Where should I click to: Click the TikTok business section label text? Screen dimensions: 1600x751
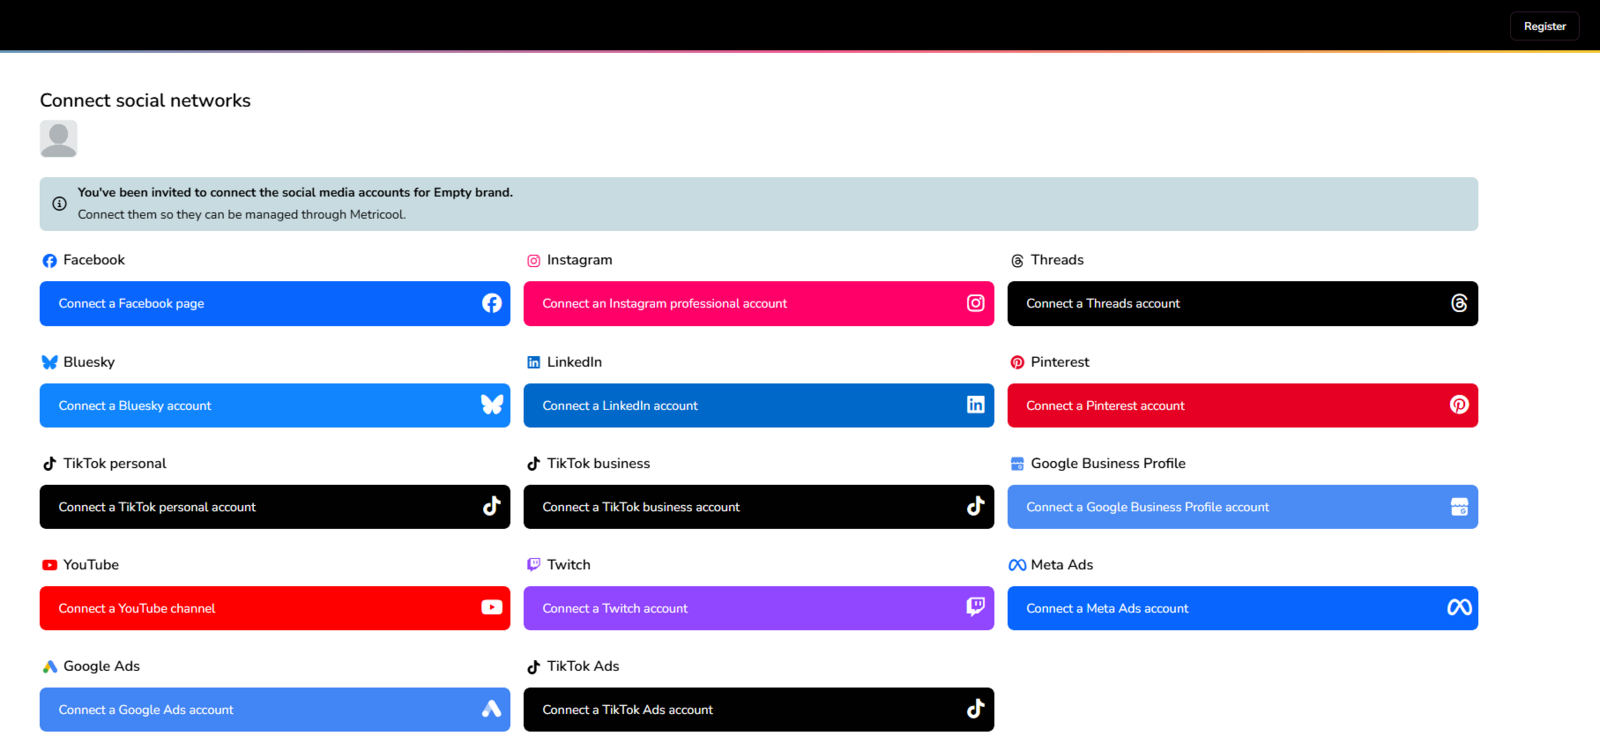point(598,463)
